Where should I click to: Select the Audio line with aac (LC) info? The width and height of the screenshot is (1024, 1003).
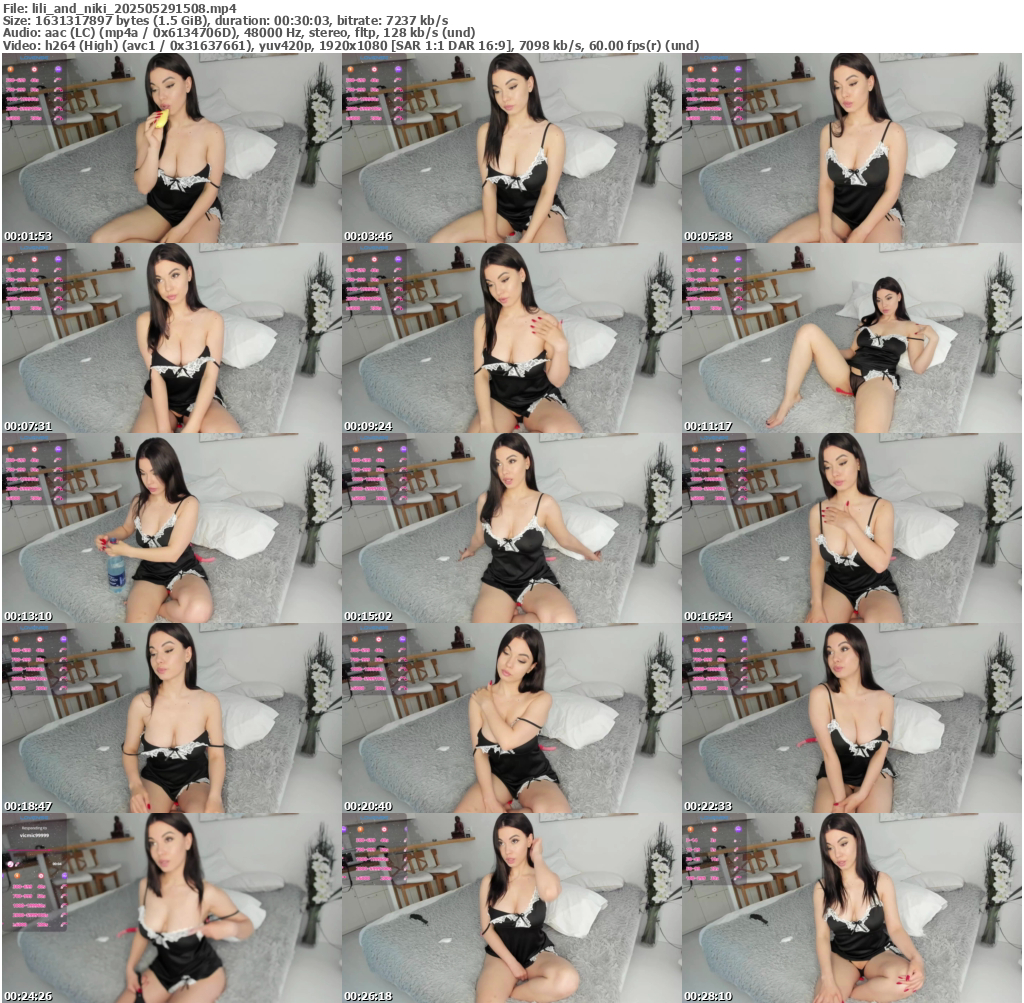coord(239,33)
